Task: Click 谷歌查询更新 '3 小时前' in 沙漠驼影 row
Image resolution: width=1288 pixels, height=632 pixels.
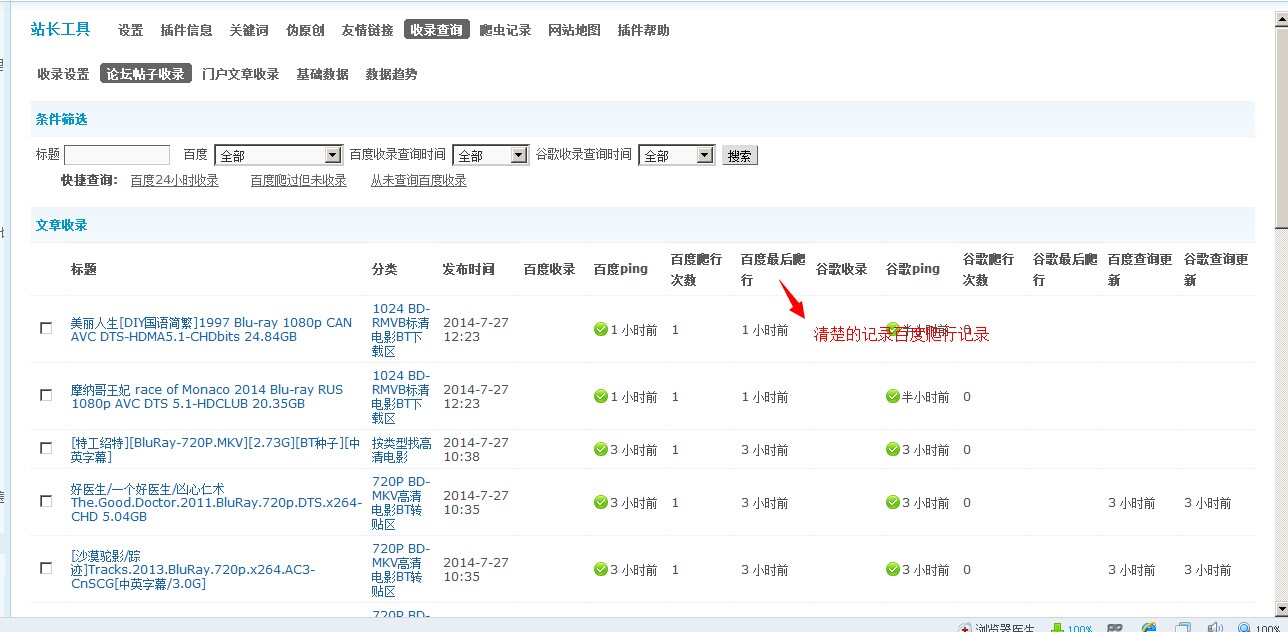Action: (x=1208, y=570)
